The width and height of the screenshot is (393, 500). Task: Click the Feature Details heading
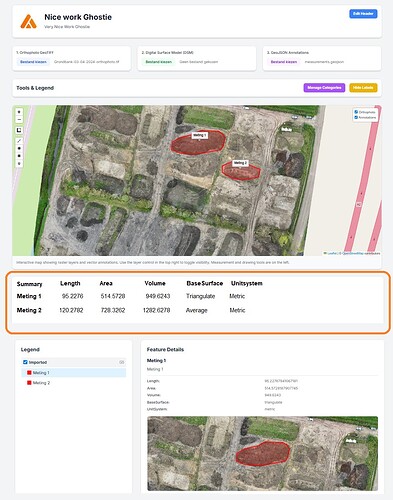tap(165, 350)
